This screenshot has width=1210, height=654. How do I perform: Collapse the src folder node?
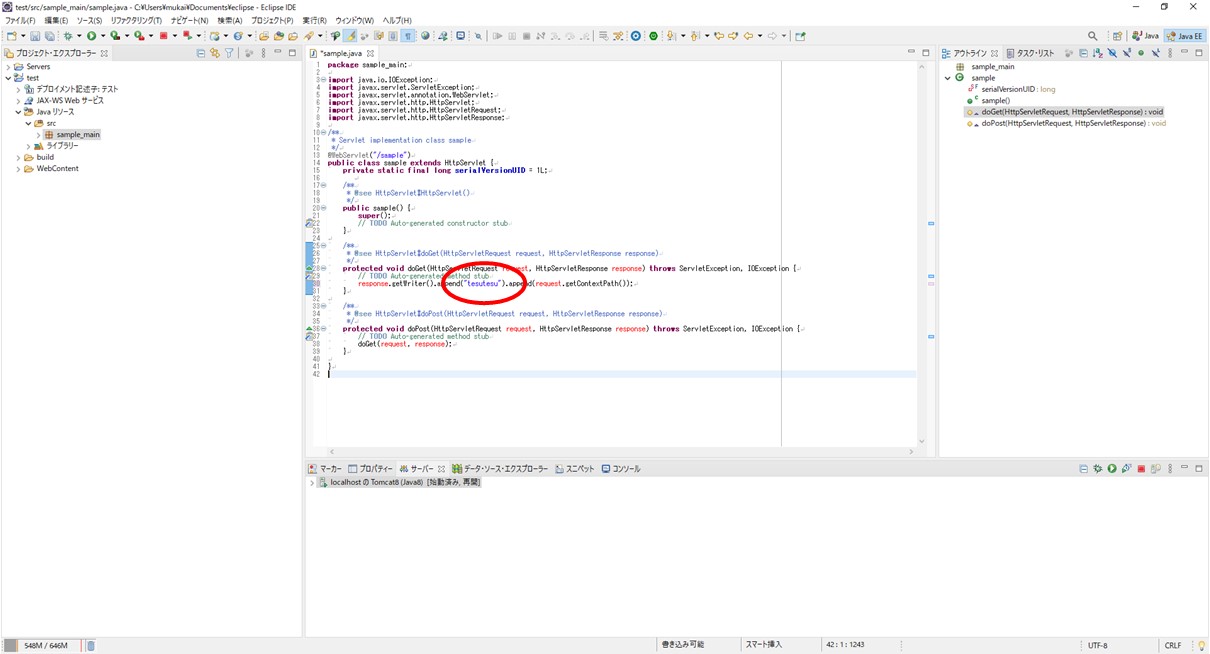[28, 123]
